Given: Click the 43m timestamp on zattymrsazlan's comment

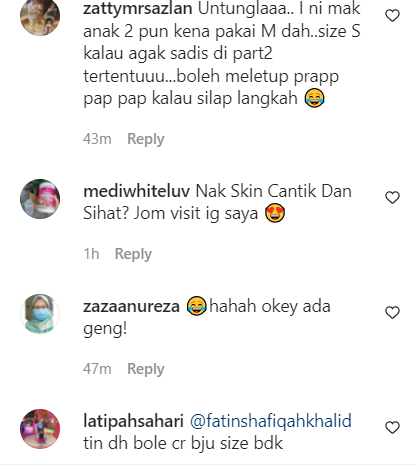Looking at the screenshot, I should click(97, 139).
